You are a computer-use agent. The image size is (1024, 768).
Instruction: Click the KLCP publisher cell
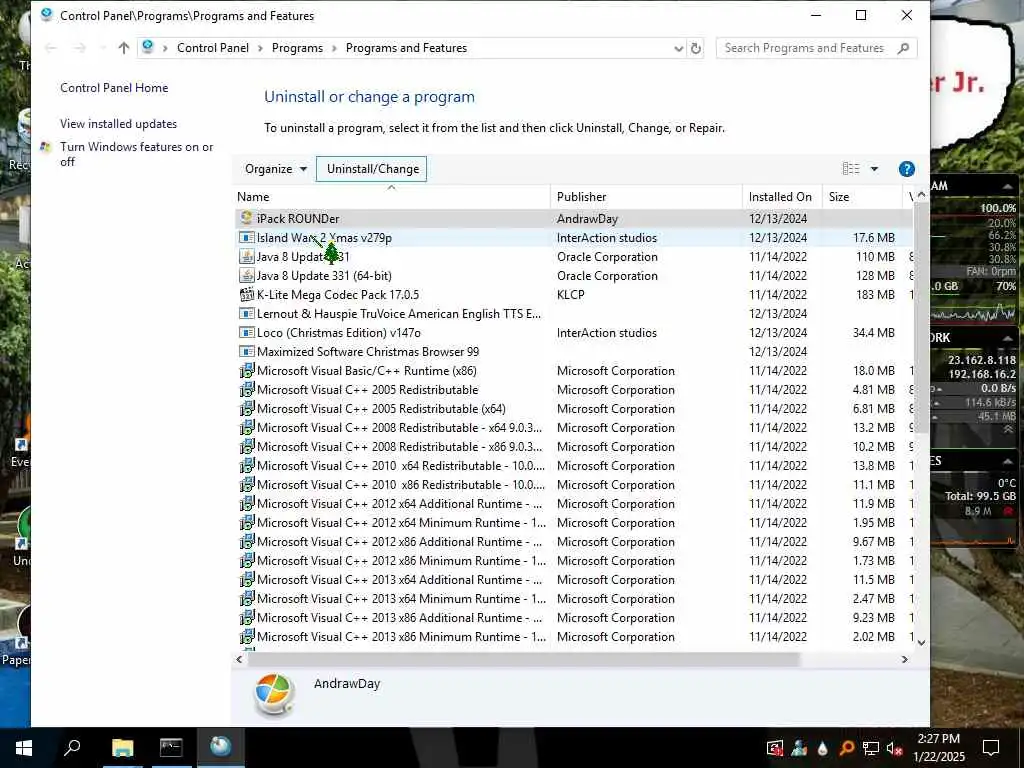point(571,295)
